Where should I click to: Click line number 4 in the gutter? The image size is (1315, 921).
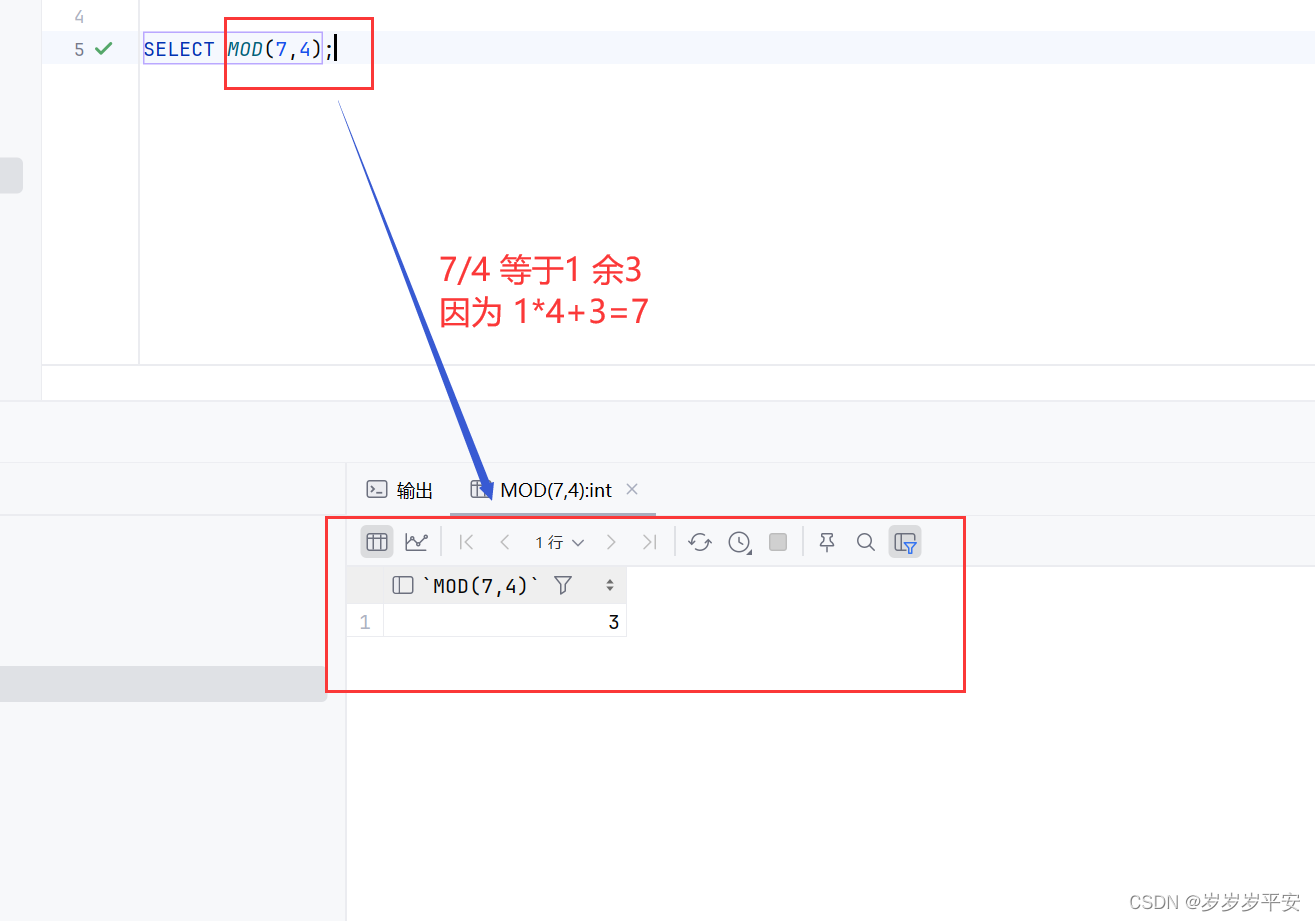[x=79, y=17]
